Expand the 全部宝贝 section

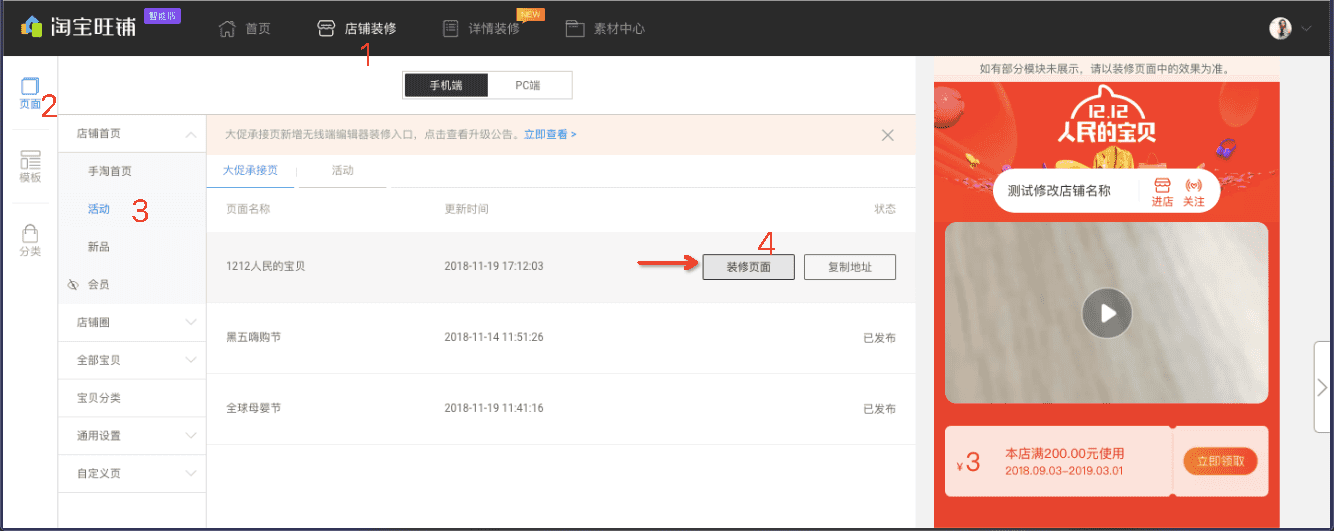pos(132,360)
